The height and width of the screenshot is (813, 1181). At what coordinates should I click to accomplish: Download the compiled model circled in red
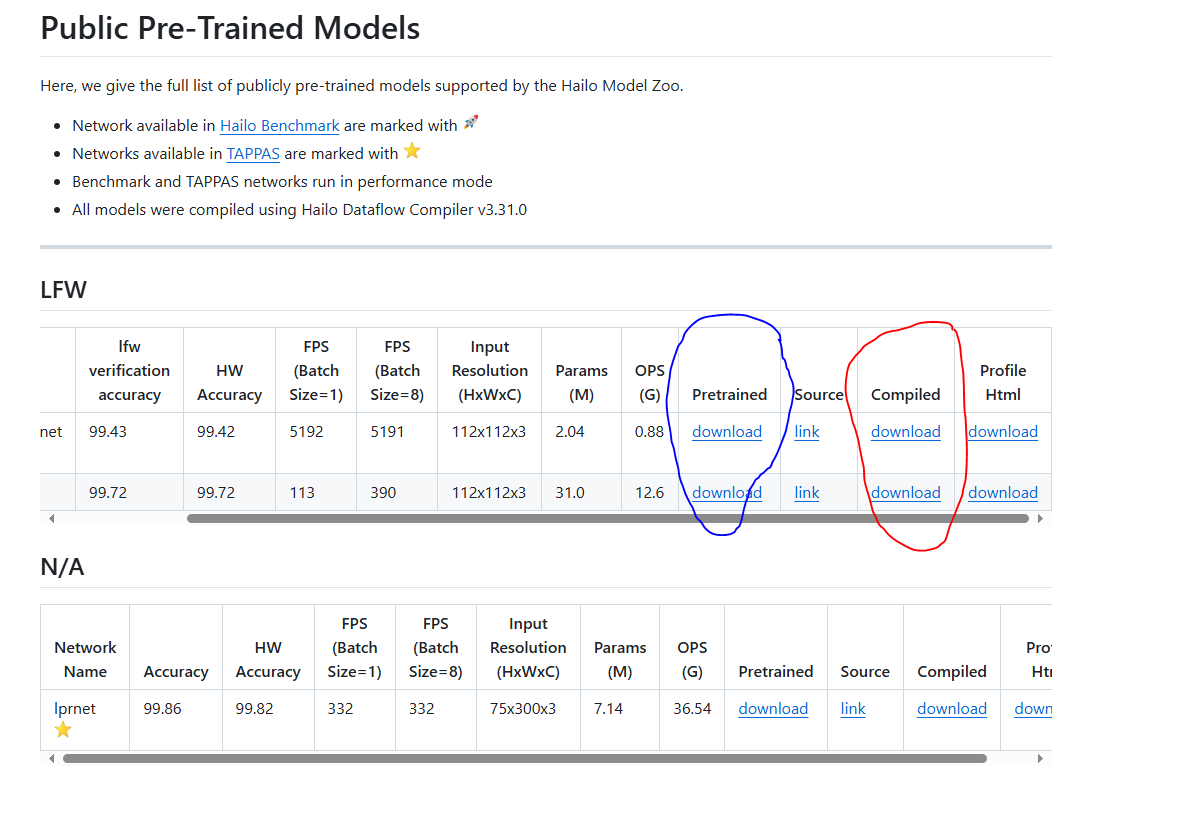[905, 431]
